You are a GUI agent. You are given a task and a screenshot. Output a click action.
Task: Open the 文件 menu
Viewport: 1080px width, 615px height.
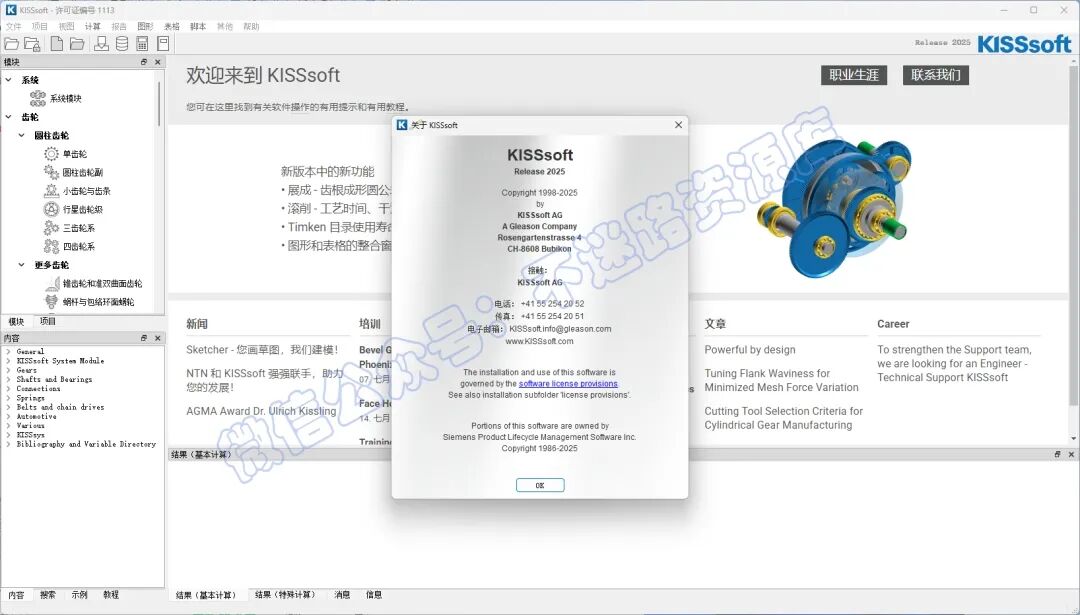14,26
